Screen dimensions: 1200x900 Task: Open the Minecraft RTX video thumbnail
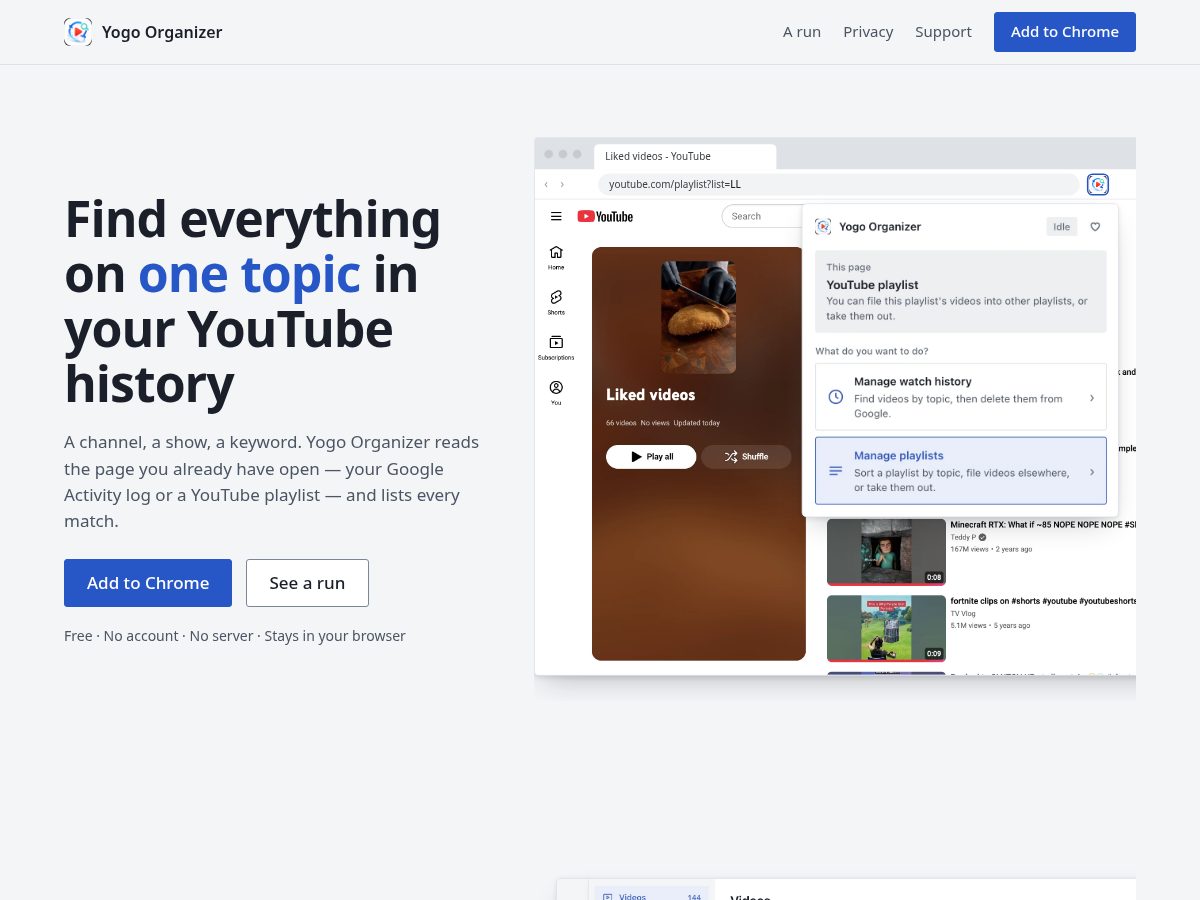pos(886,552)
